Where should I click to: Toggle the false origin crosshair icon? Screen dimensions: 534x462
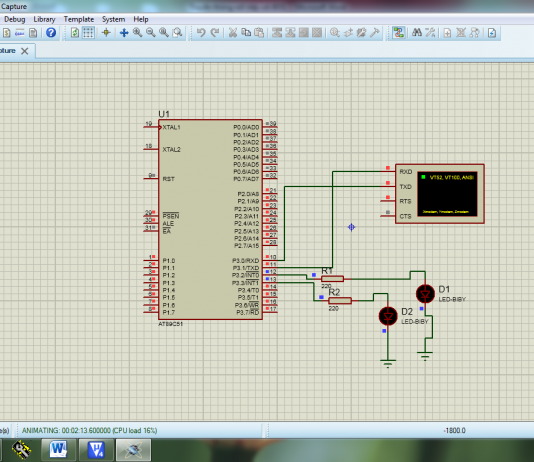tap(106, 33)
